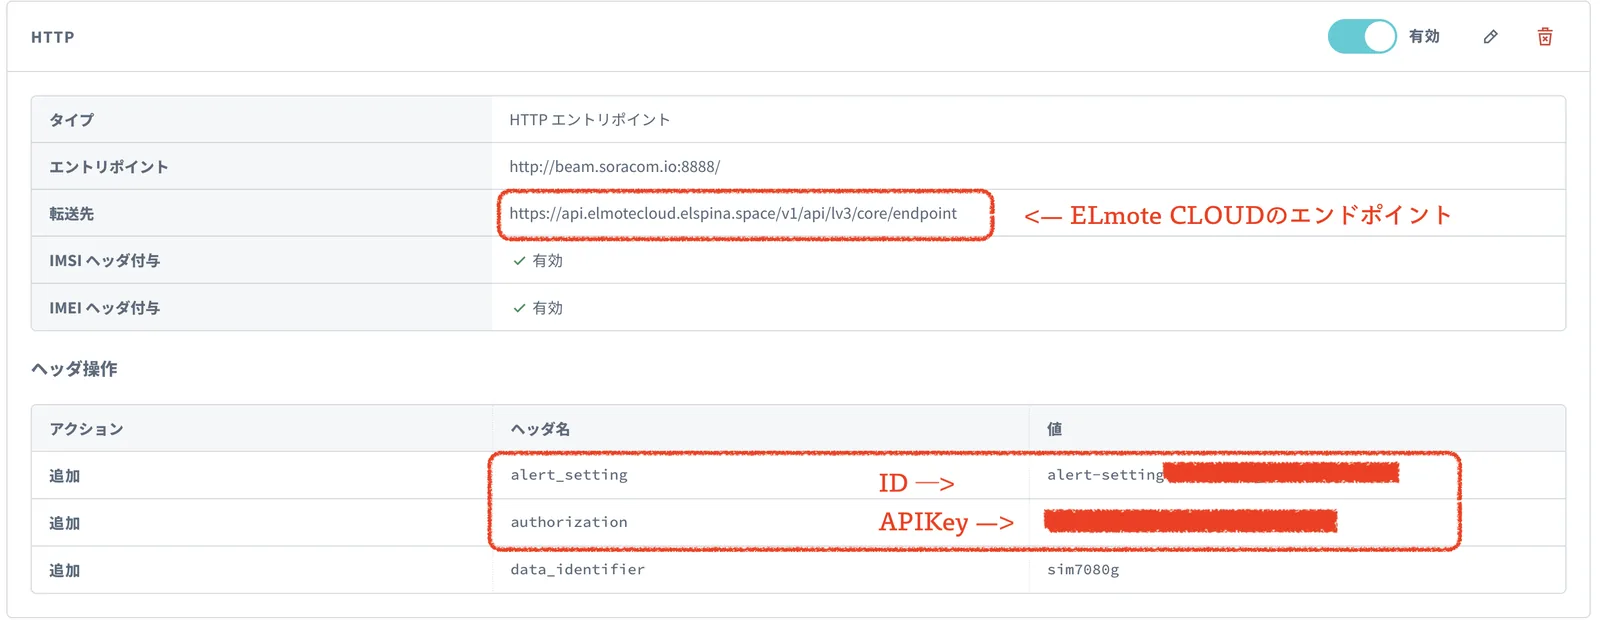Click 追加 in the data_identifier row
1600x628 pixels.
[x=65, y=570]
